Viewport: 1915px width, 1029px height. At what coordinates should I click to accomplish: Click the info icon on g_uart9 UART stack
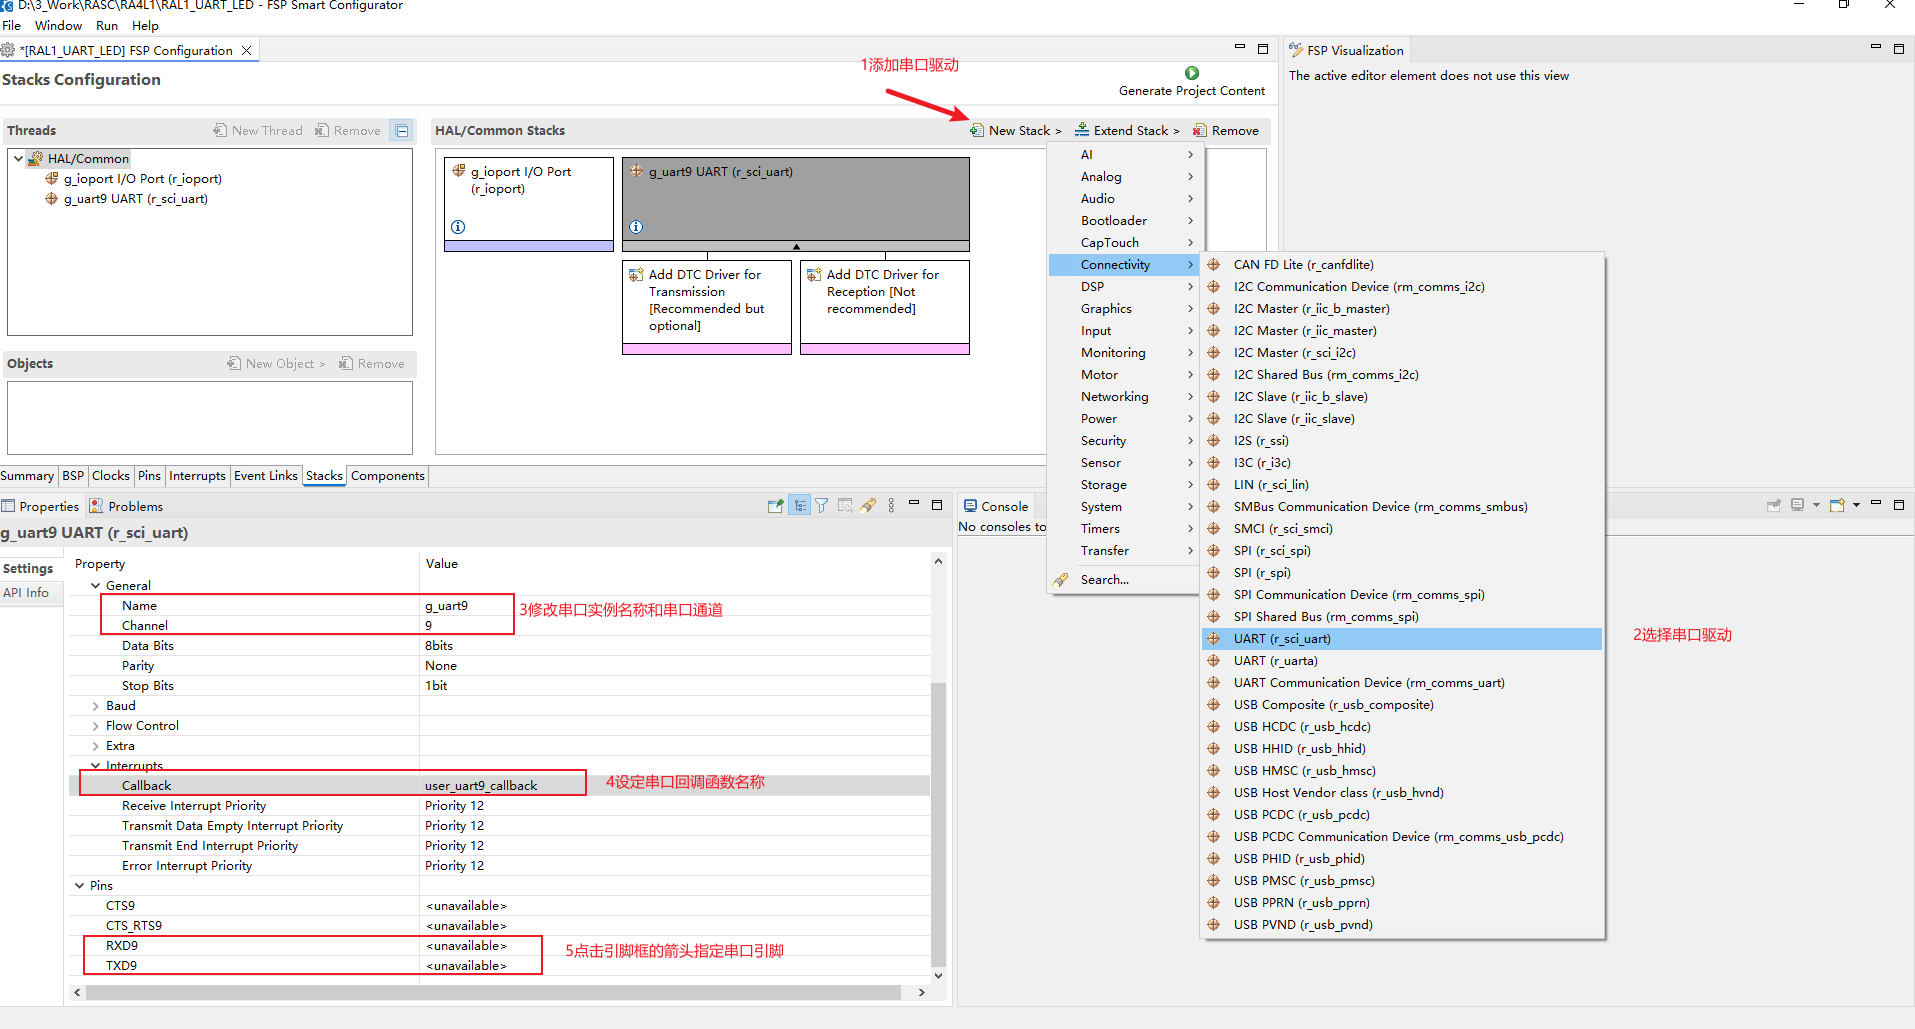pyautogui.click(x=636, y=227)
